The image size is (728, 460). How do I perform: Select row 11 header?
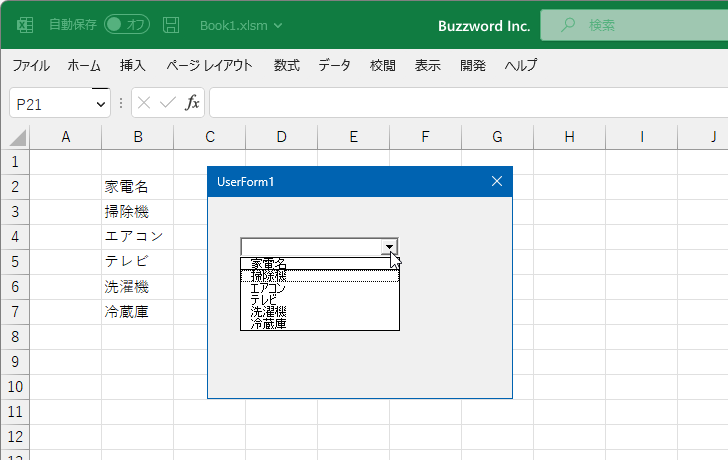(x=15, y=412)
